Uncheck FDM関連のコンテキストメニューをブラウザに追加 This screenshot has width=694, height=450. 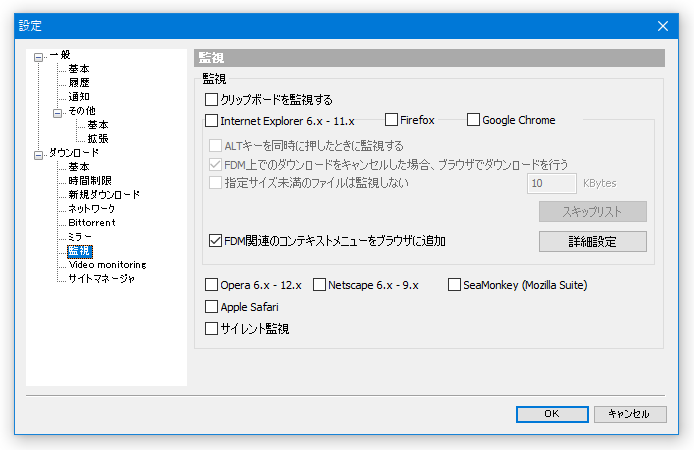click(x=215, y=241)
